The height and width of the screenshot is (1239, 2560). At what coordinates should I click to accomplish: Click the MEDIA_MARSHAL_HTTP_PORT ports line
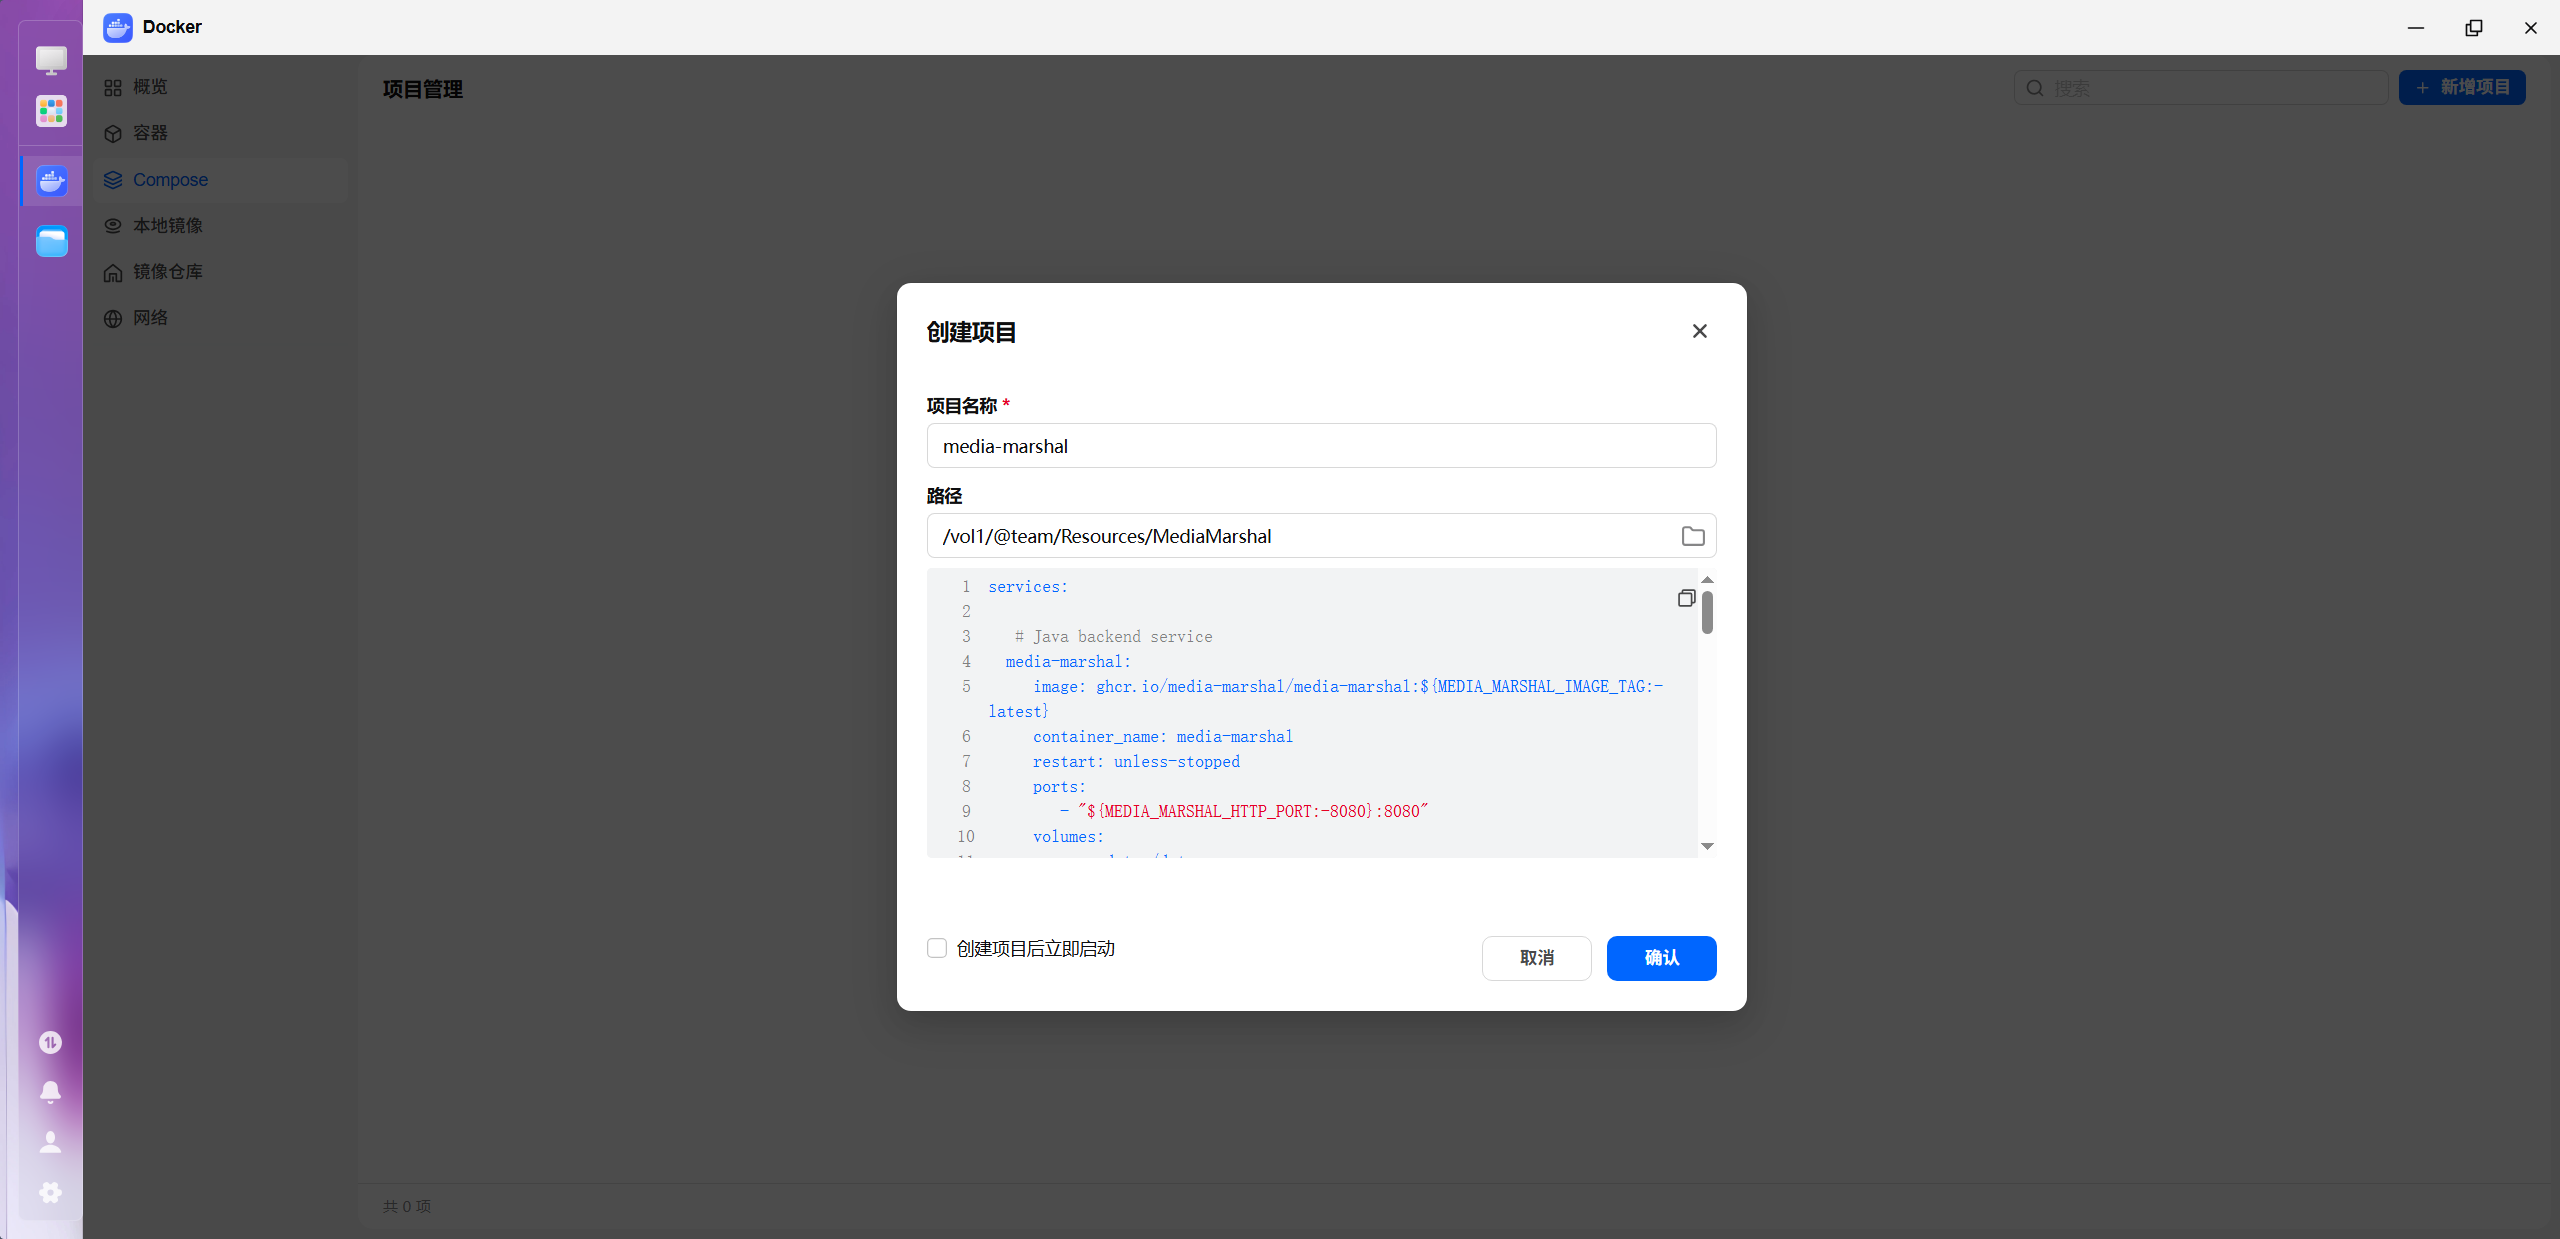(1244, 812)
